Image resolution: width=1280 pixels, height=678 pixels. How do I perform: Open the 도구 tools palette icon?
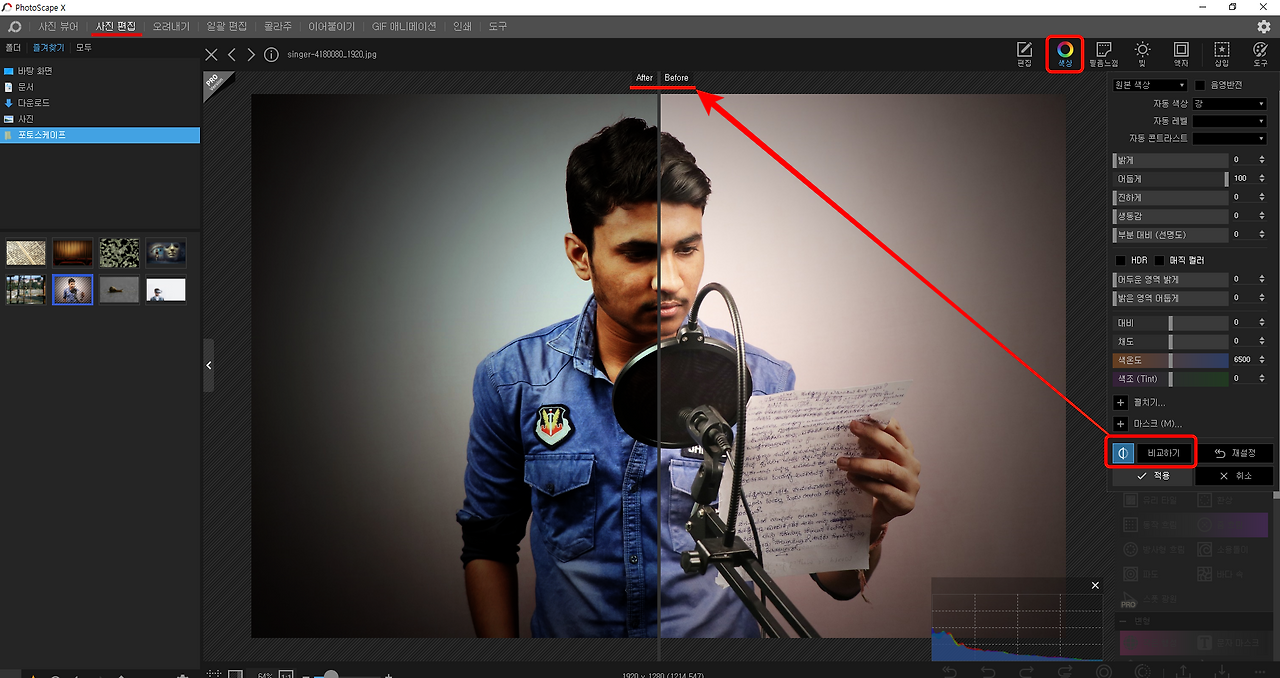click(x=1260, y=54)
